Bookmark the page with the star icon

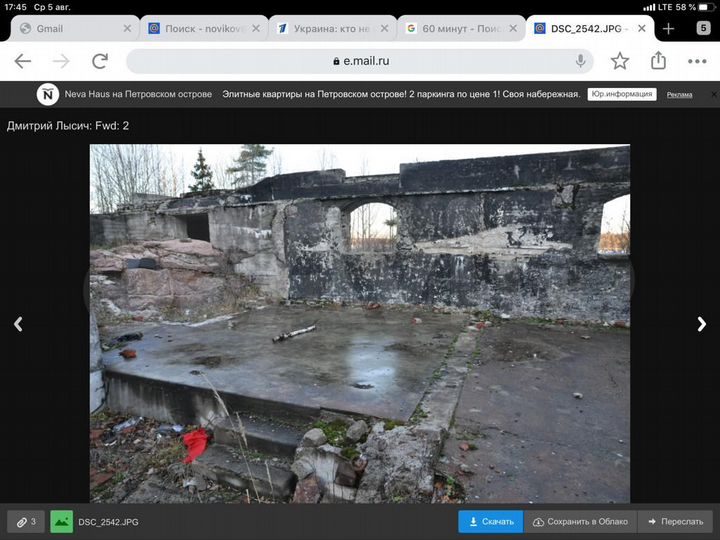tap(619, 61)
